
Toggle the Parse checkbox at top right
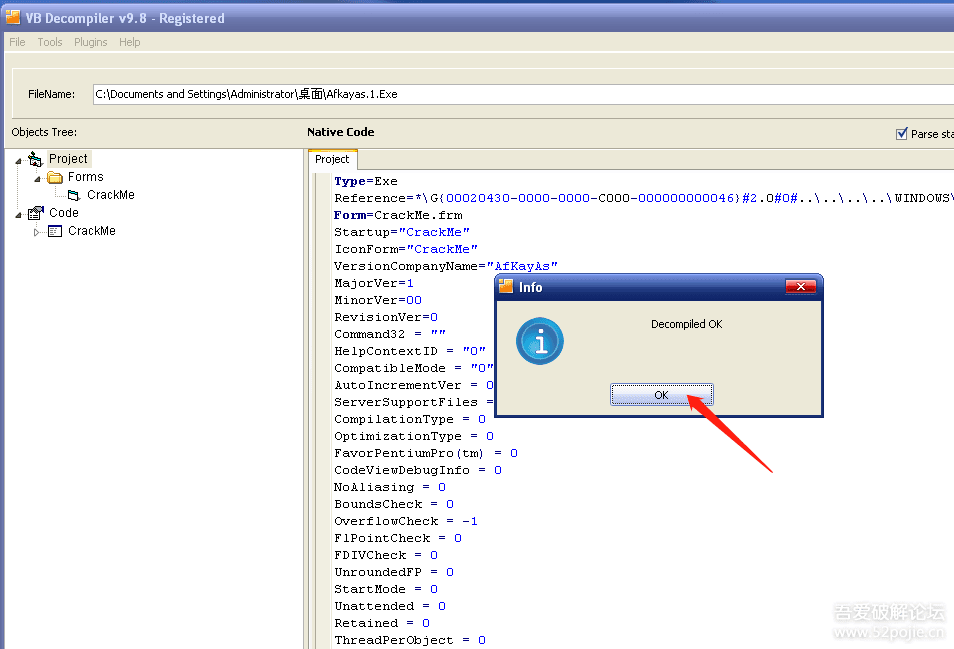(x=901, y=134)
